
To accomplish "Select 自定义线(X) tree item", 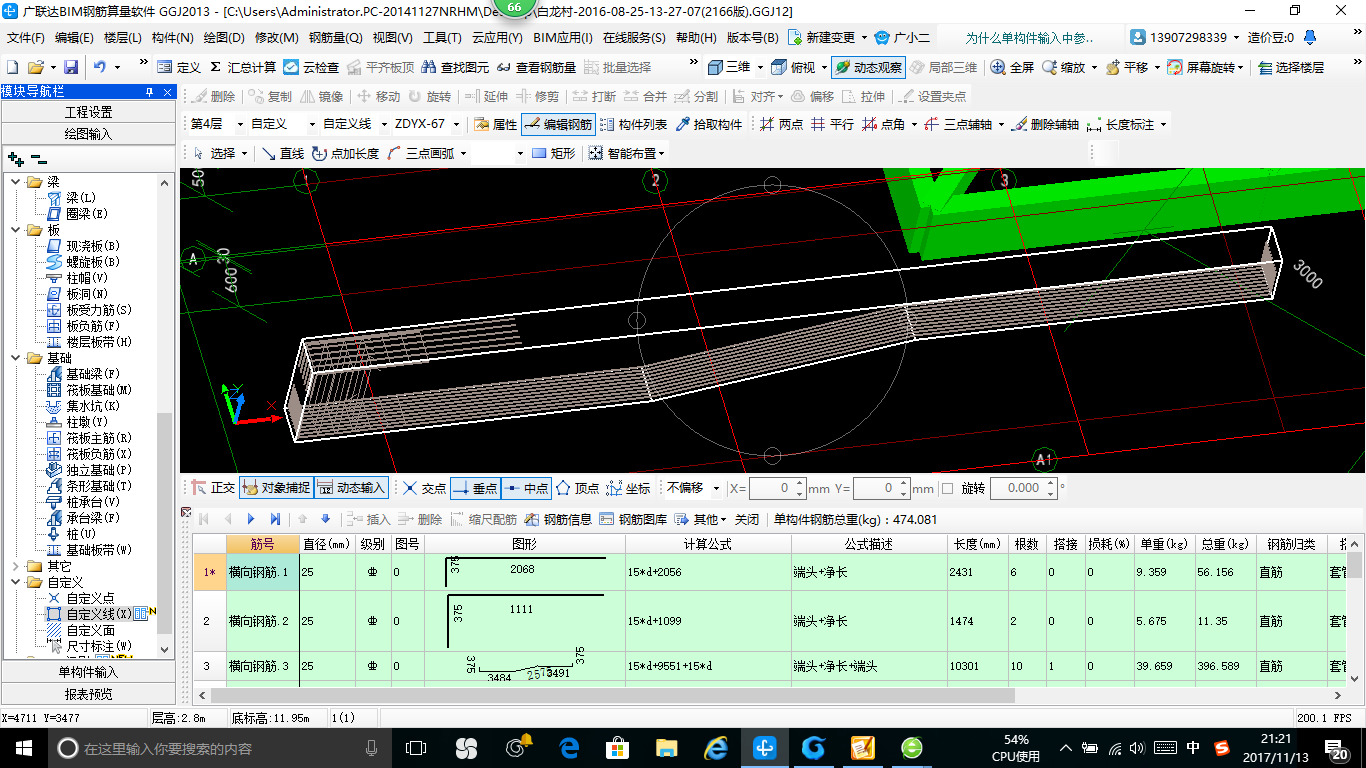I will [98, 613].
